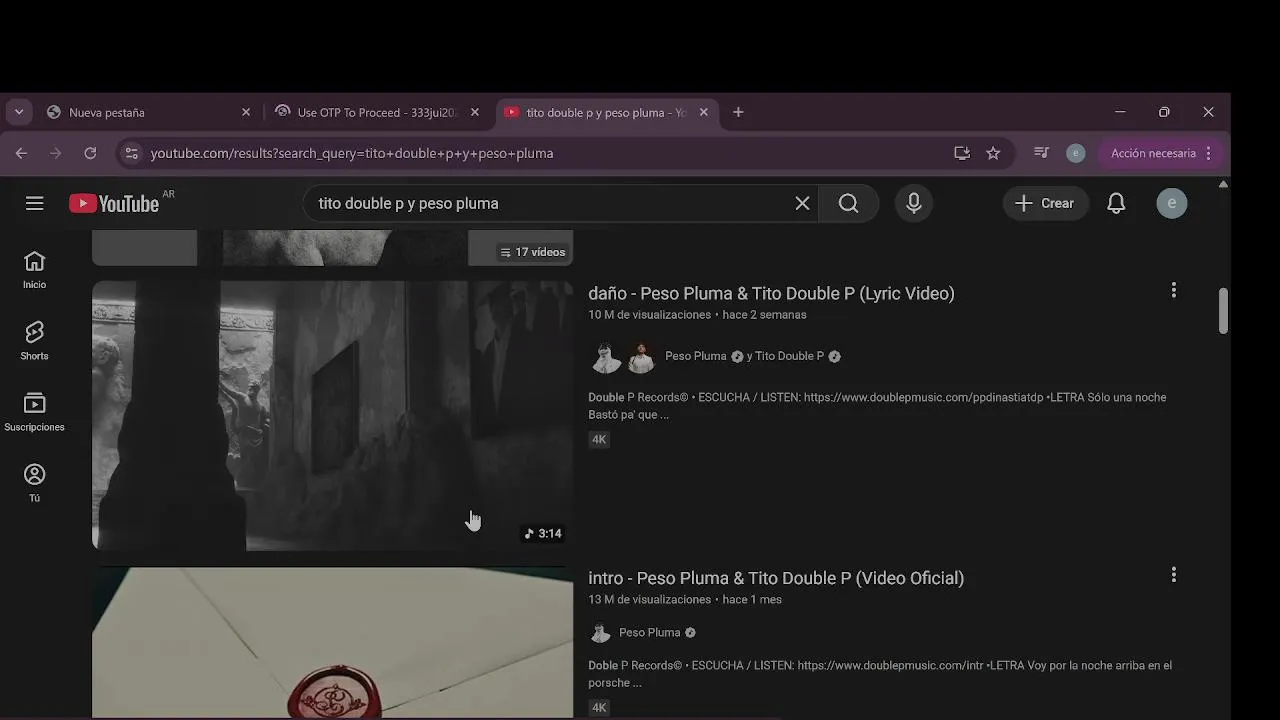Expand the tab search dropdown

(19, 112)
